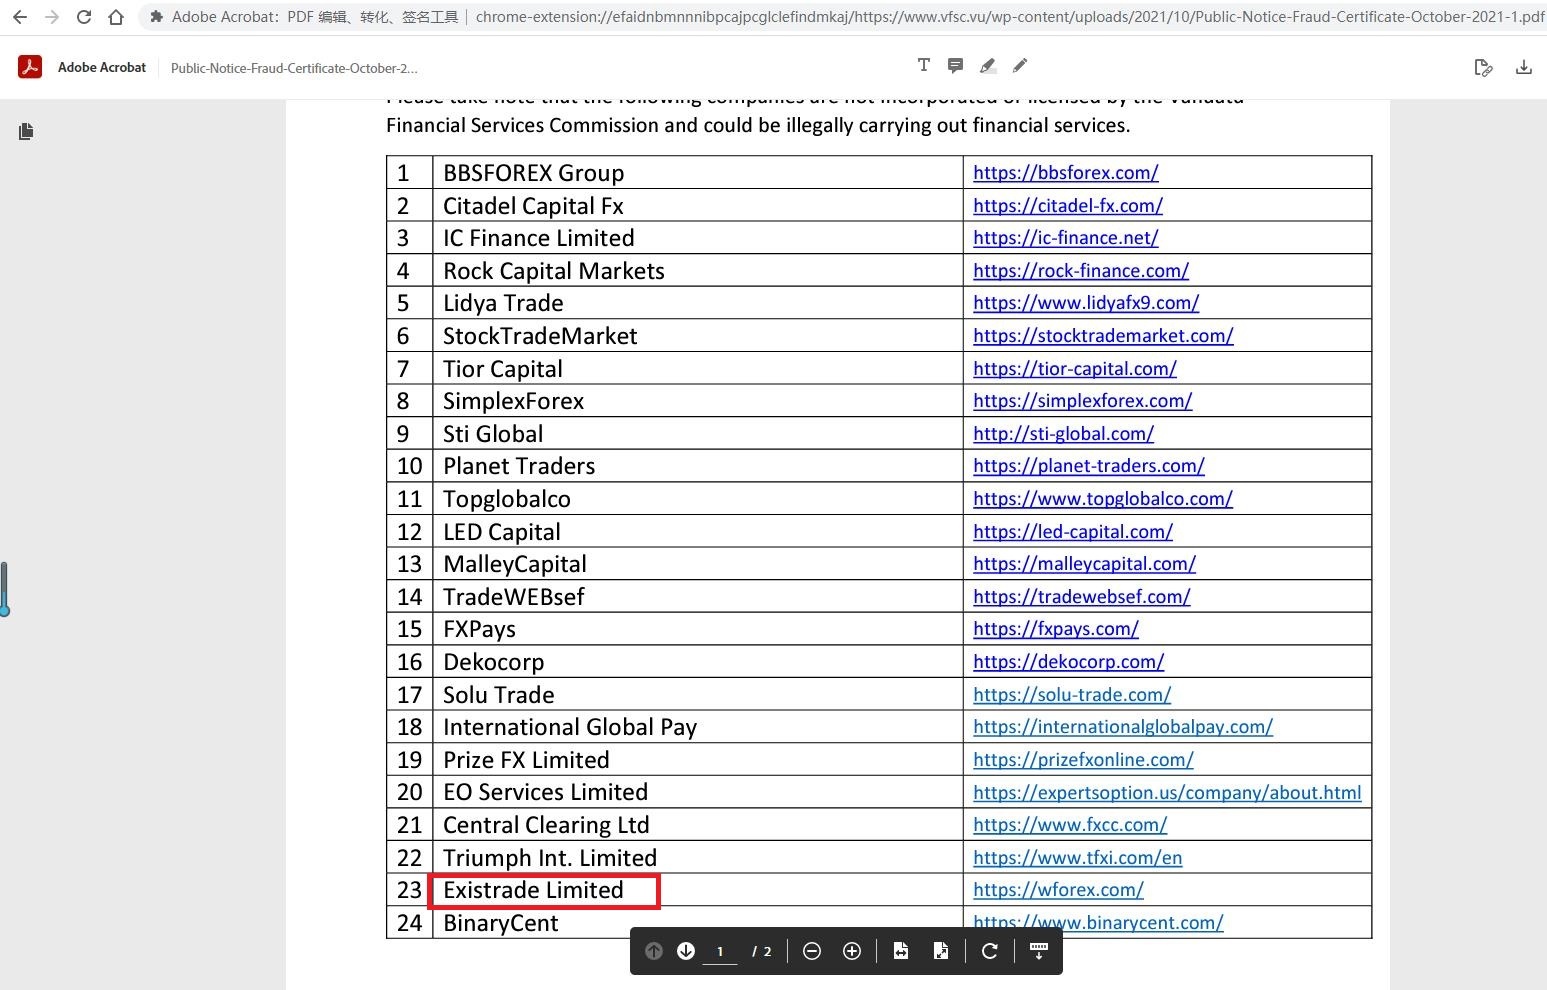Open the bbsforex.com link

coord(1065,172)
